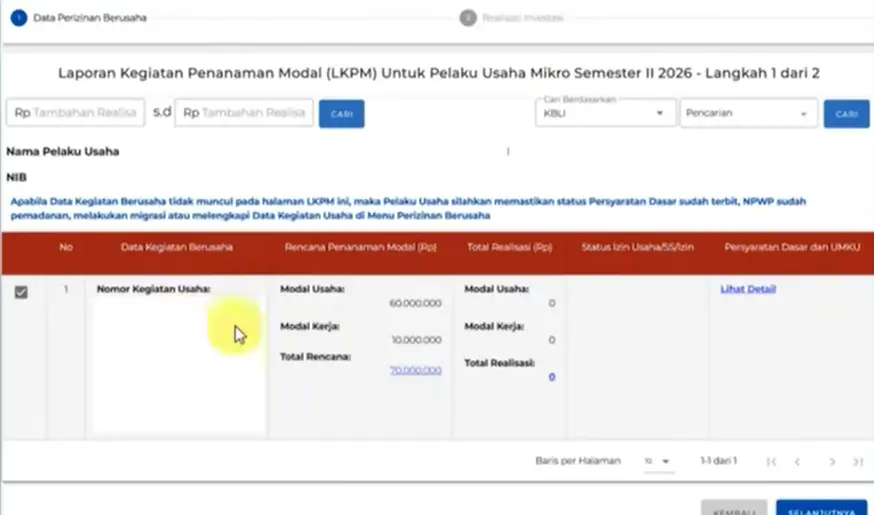Click the Total Realisasi 0 link
Viewport: 874px width, 515px height.
click(551, 377)
